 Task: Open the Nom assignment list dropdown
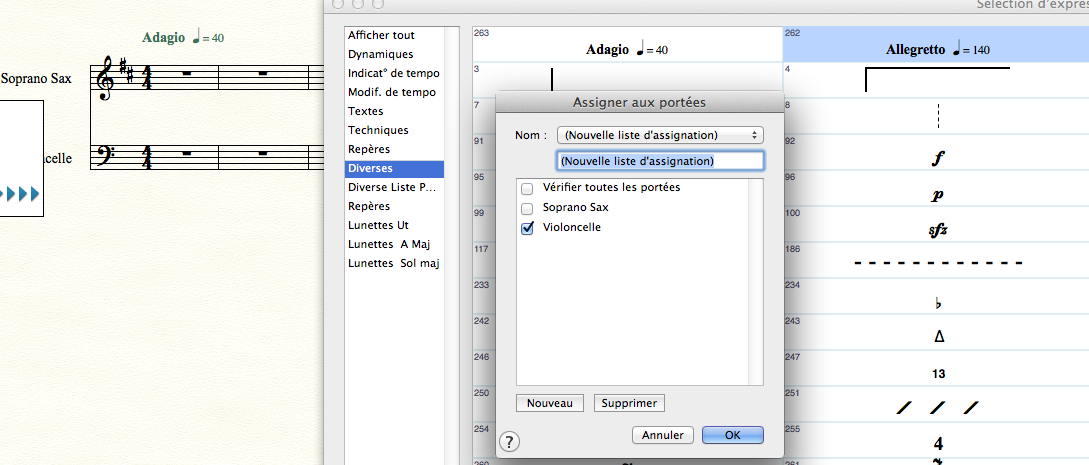[659, 135]
